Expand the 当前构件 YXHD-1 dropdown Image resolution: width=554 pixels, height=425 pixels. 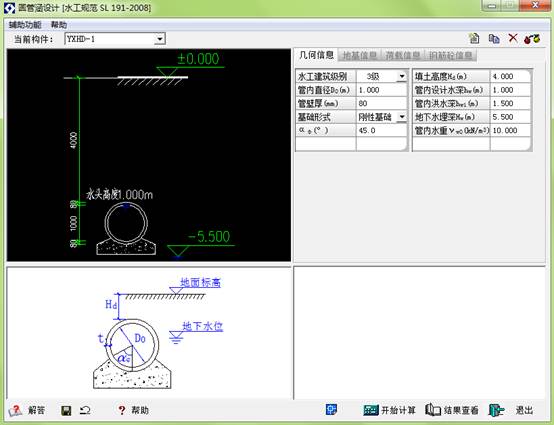coord(160,39)
